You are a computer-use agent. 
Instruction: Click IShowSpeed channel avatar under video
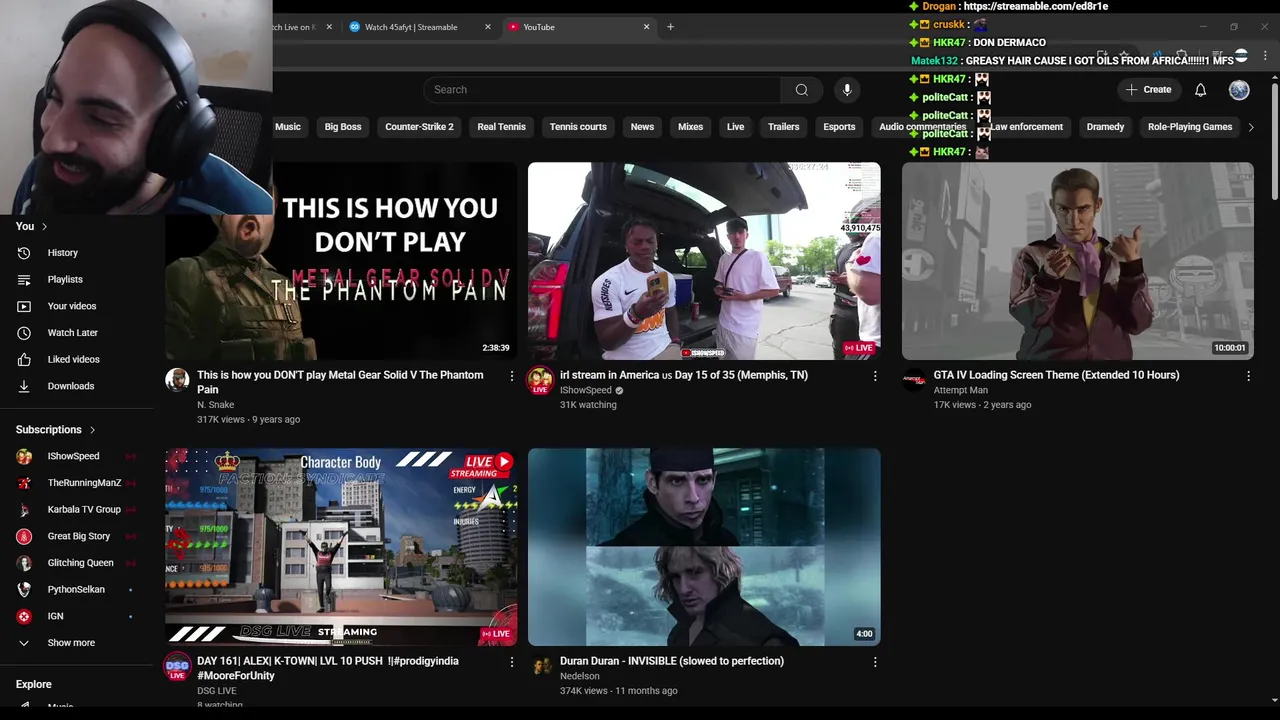tap(540, 380)
